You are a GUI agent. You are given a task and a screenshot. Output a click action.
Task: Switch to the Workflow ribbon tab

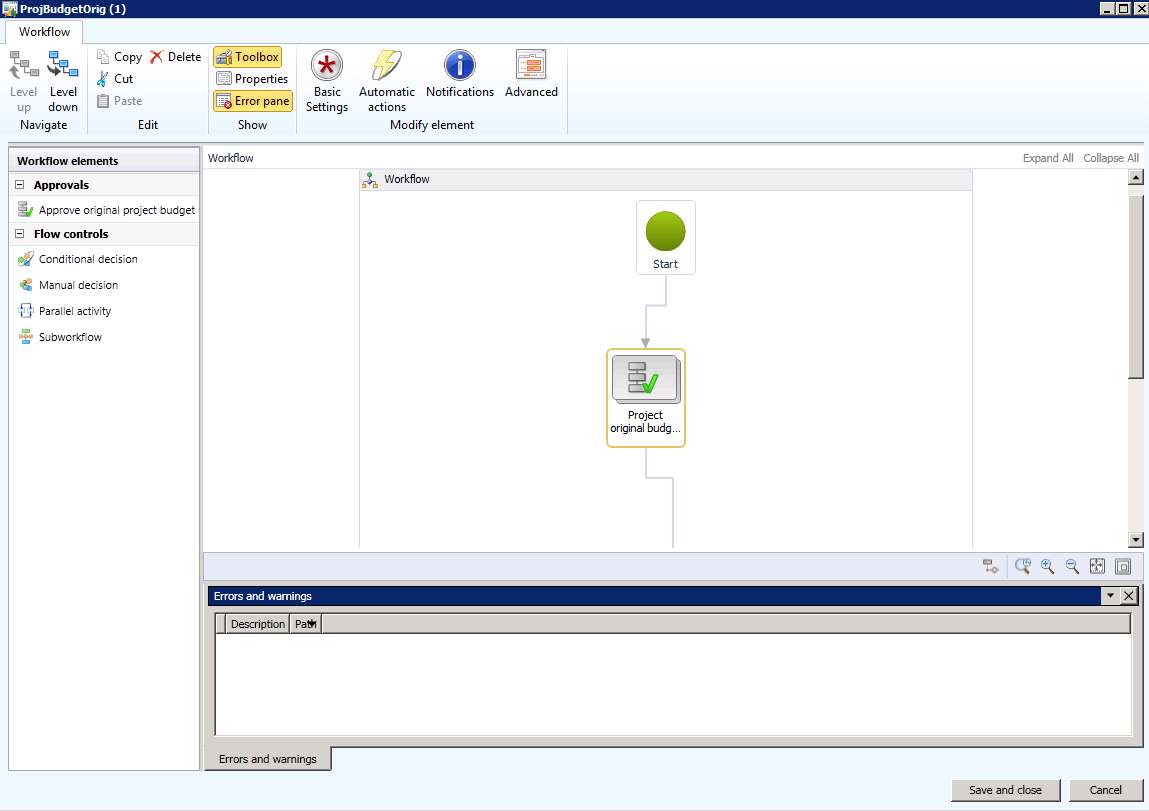pyautogui.click(x=43, y=31)
